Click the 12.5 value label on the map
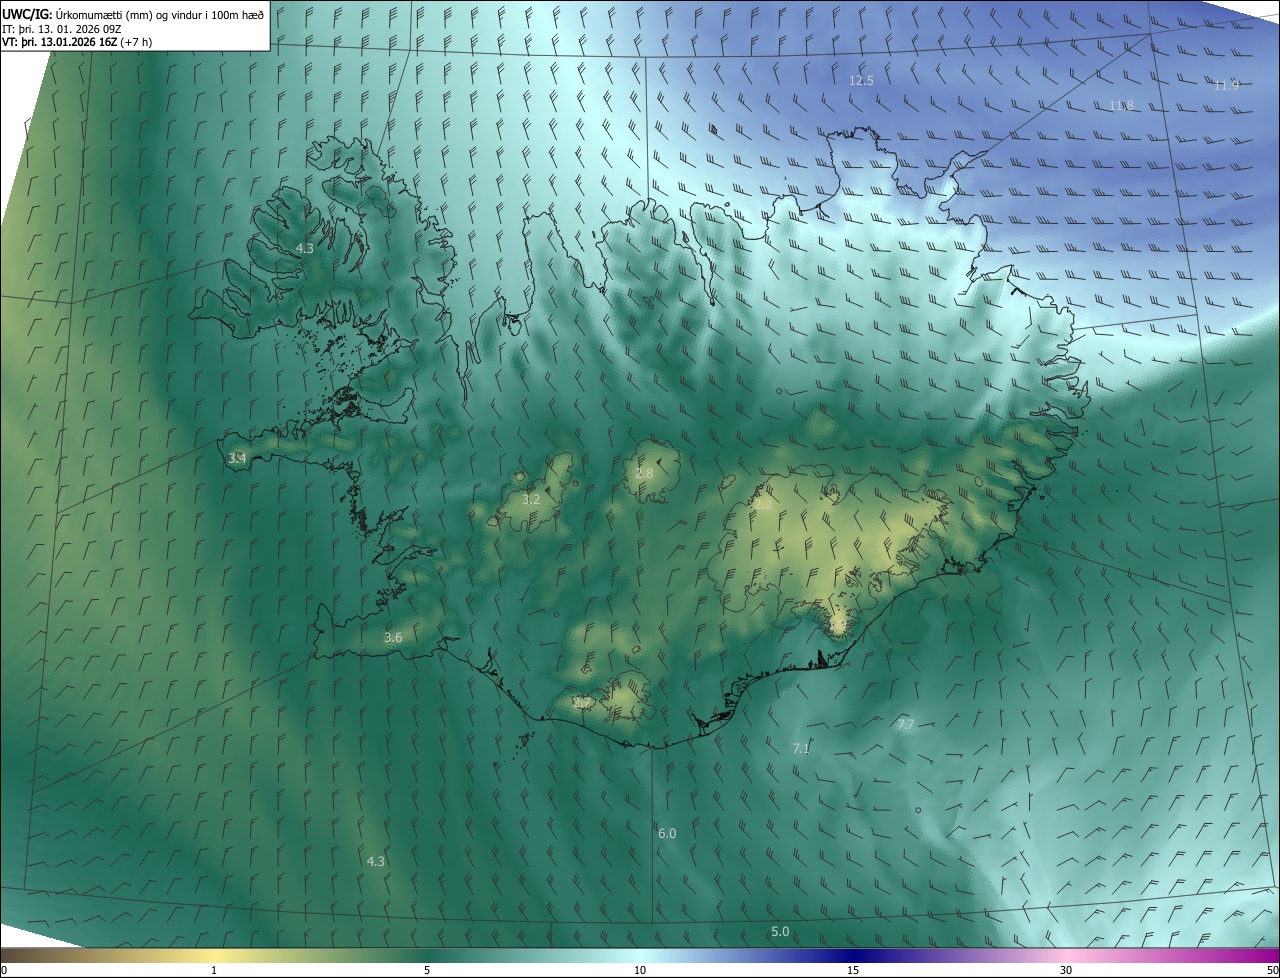Screen dimensions: 1280x978 pos(861,80)
